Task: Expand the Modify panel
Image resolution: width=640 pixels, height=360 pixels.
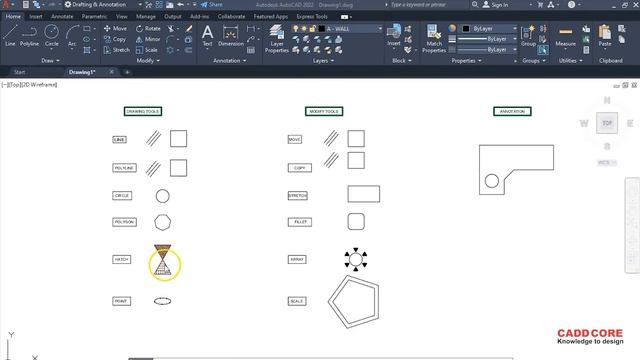Action: [148, 60]
